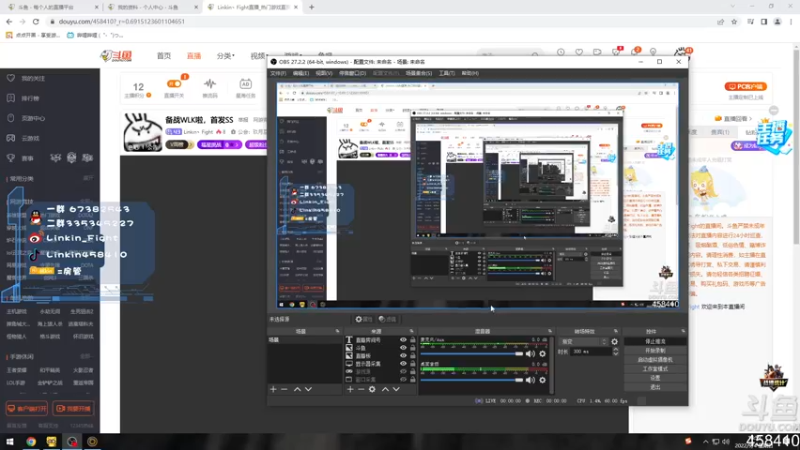Toggle eye icon for 斗鱼 image source
The width and height of the screenshot is (800, 450).
(x=403, y=347)
